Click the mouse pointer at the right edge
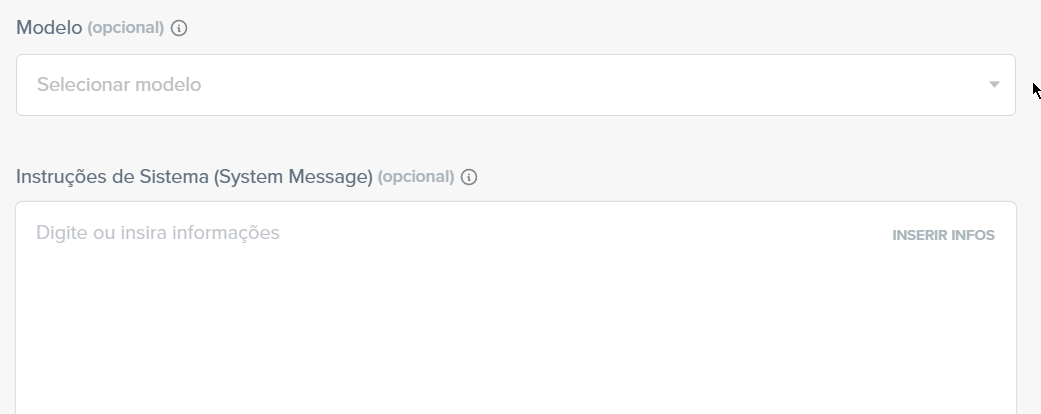The width and height of the screenshot is (1041, 414). 1036,90
